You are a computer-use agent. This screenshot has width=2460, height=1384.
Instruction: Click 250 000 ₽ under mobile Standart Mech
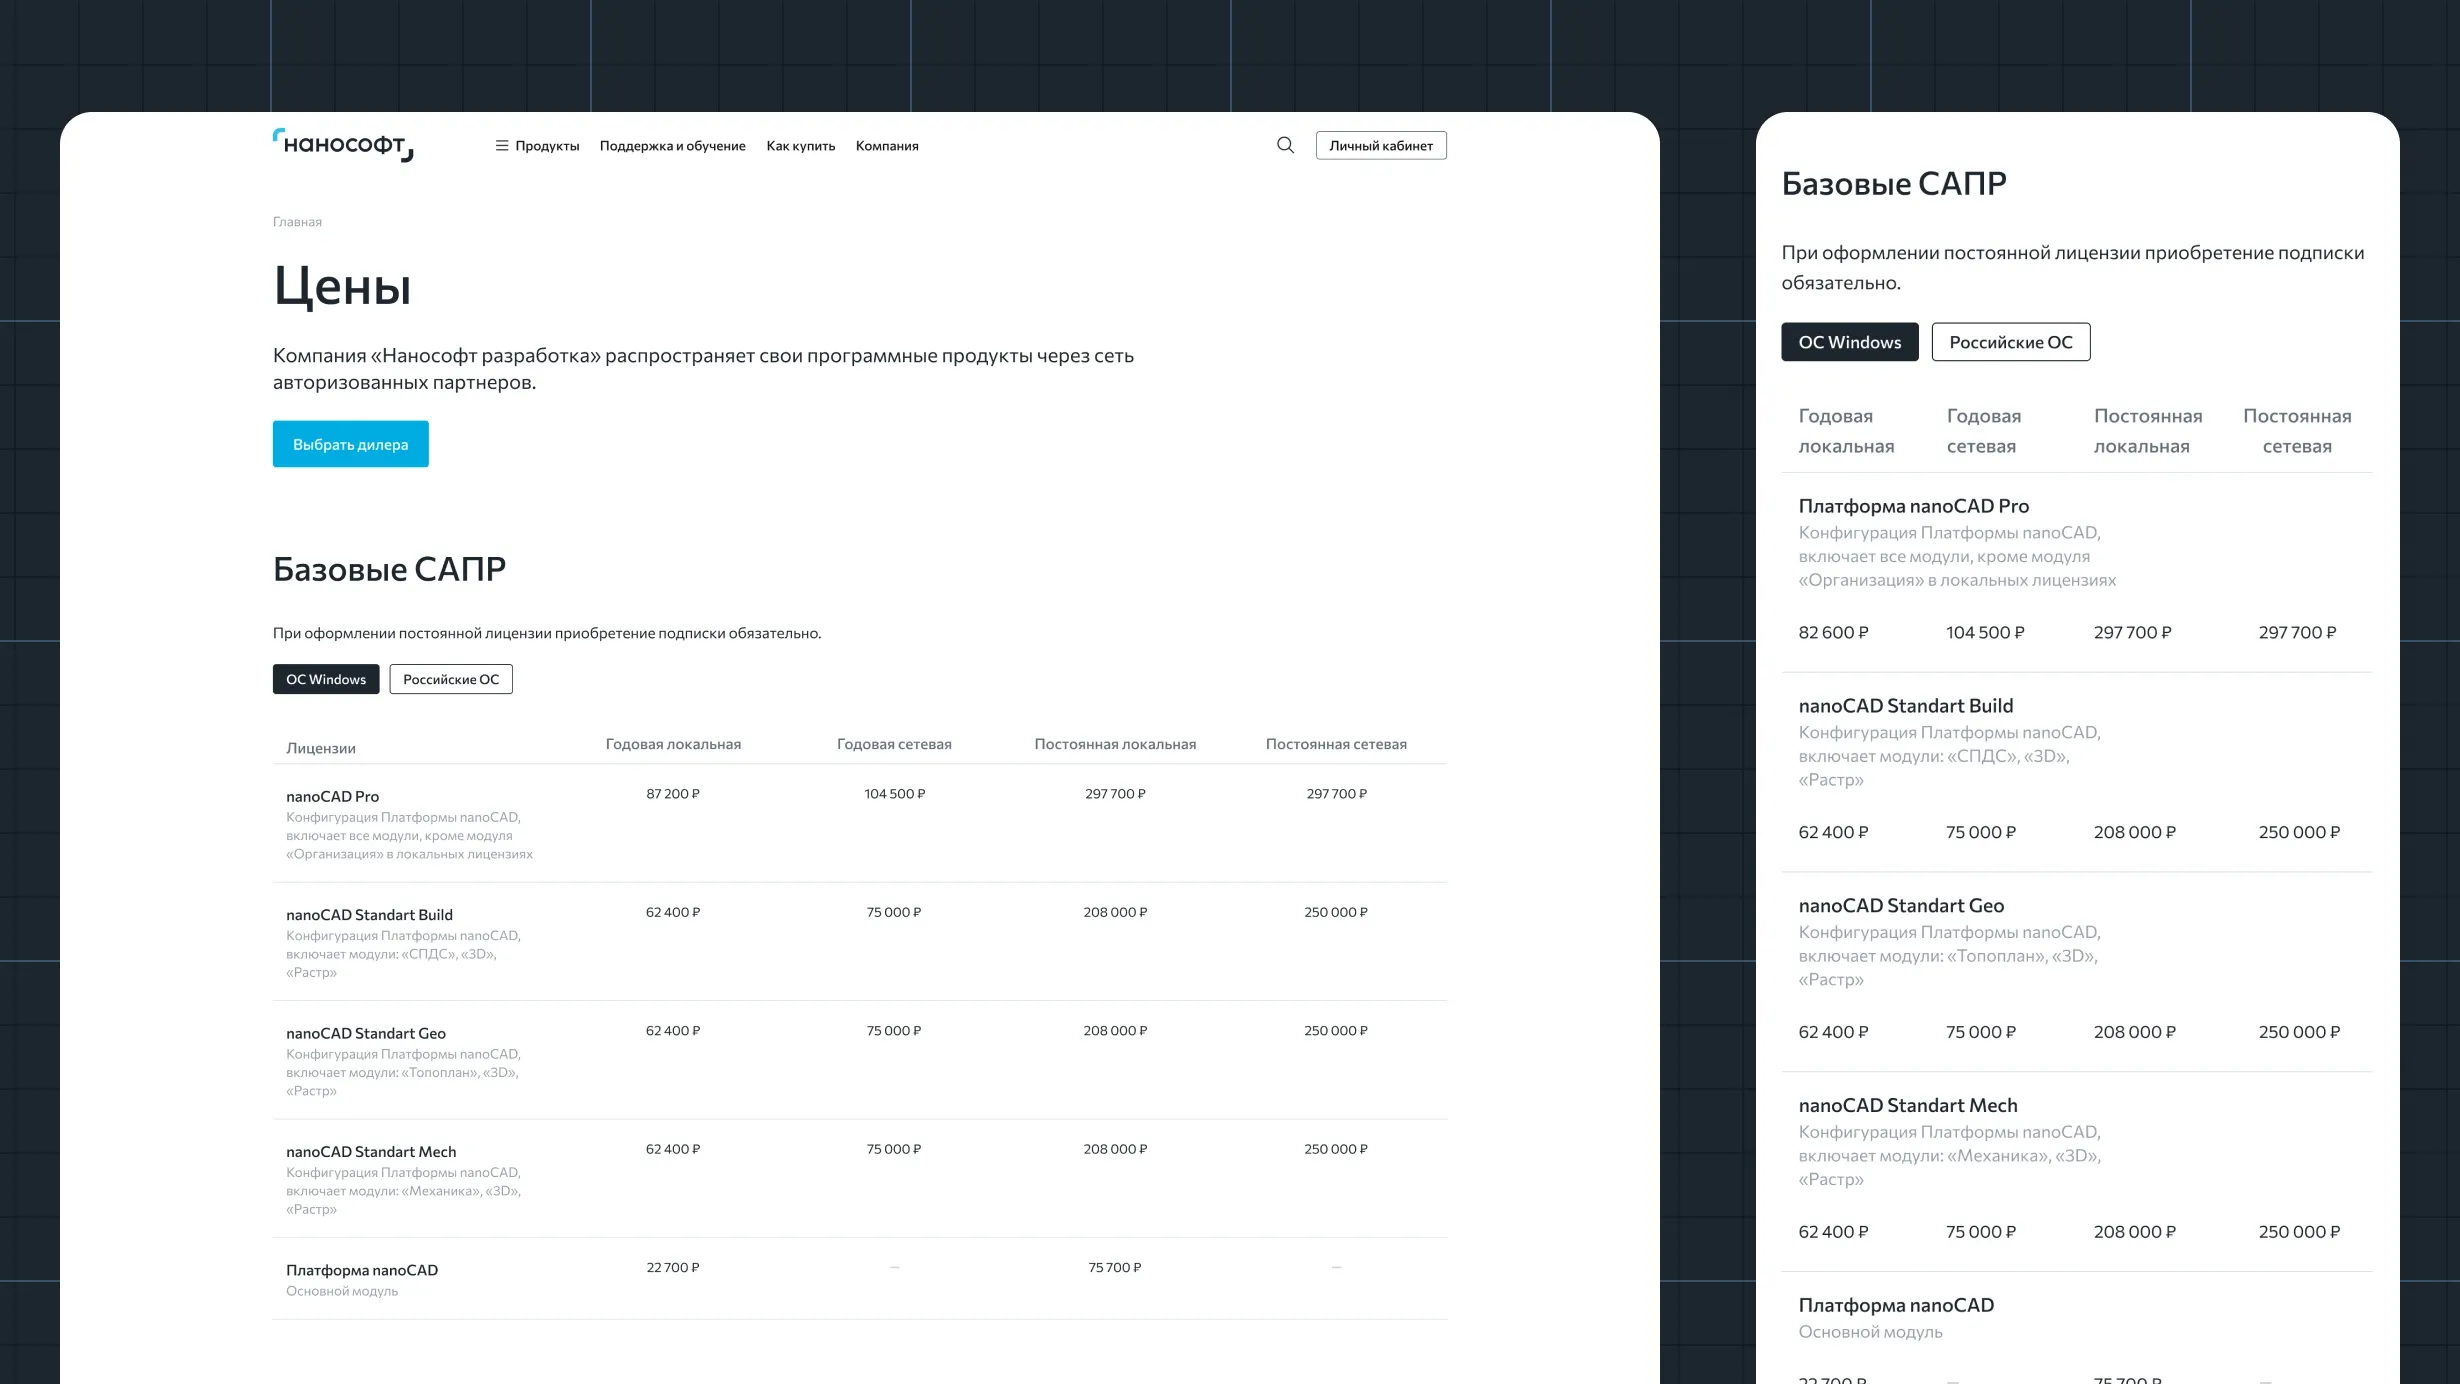[x=2299, y=1233]
